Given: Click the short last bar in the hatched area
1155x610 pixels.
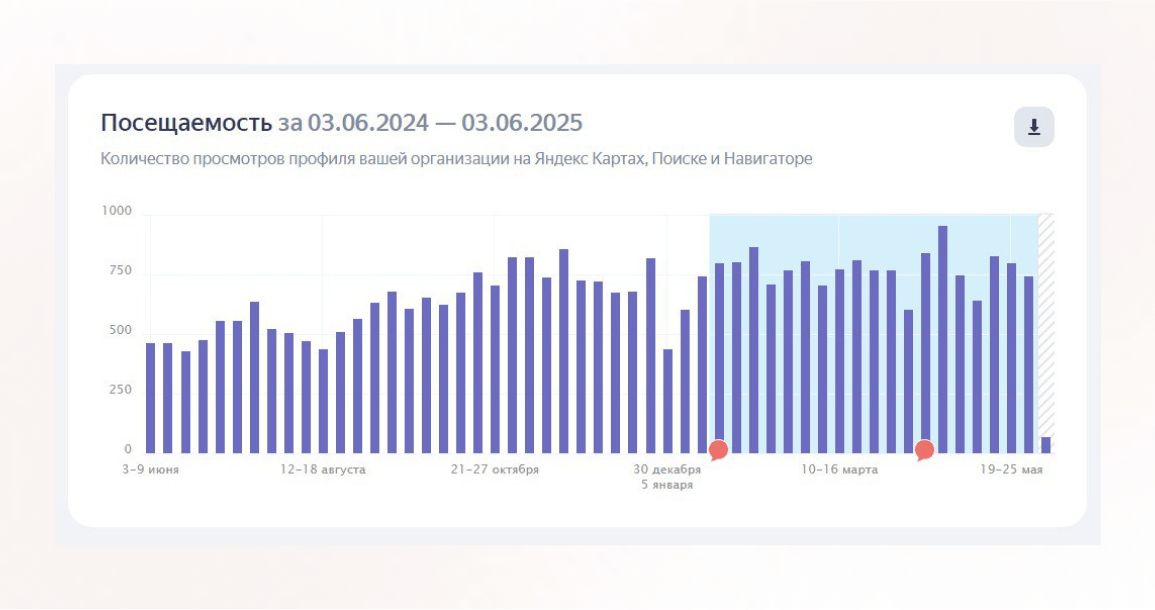Looking at the screenshot, I should click(1045, 445).
